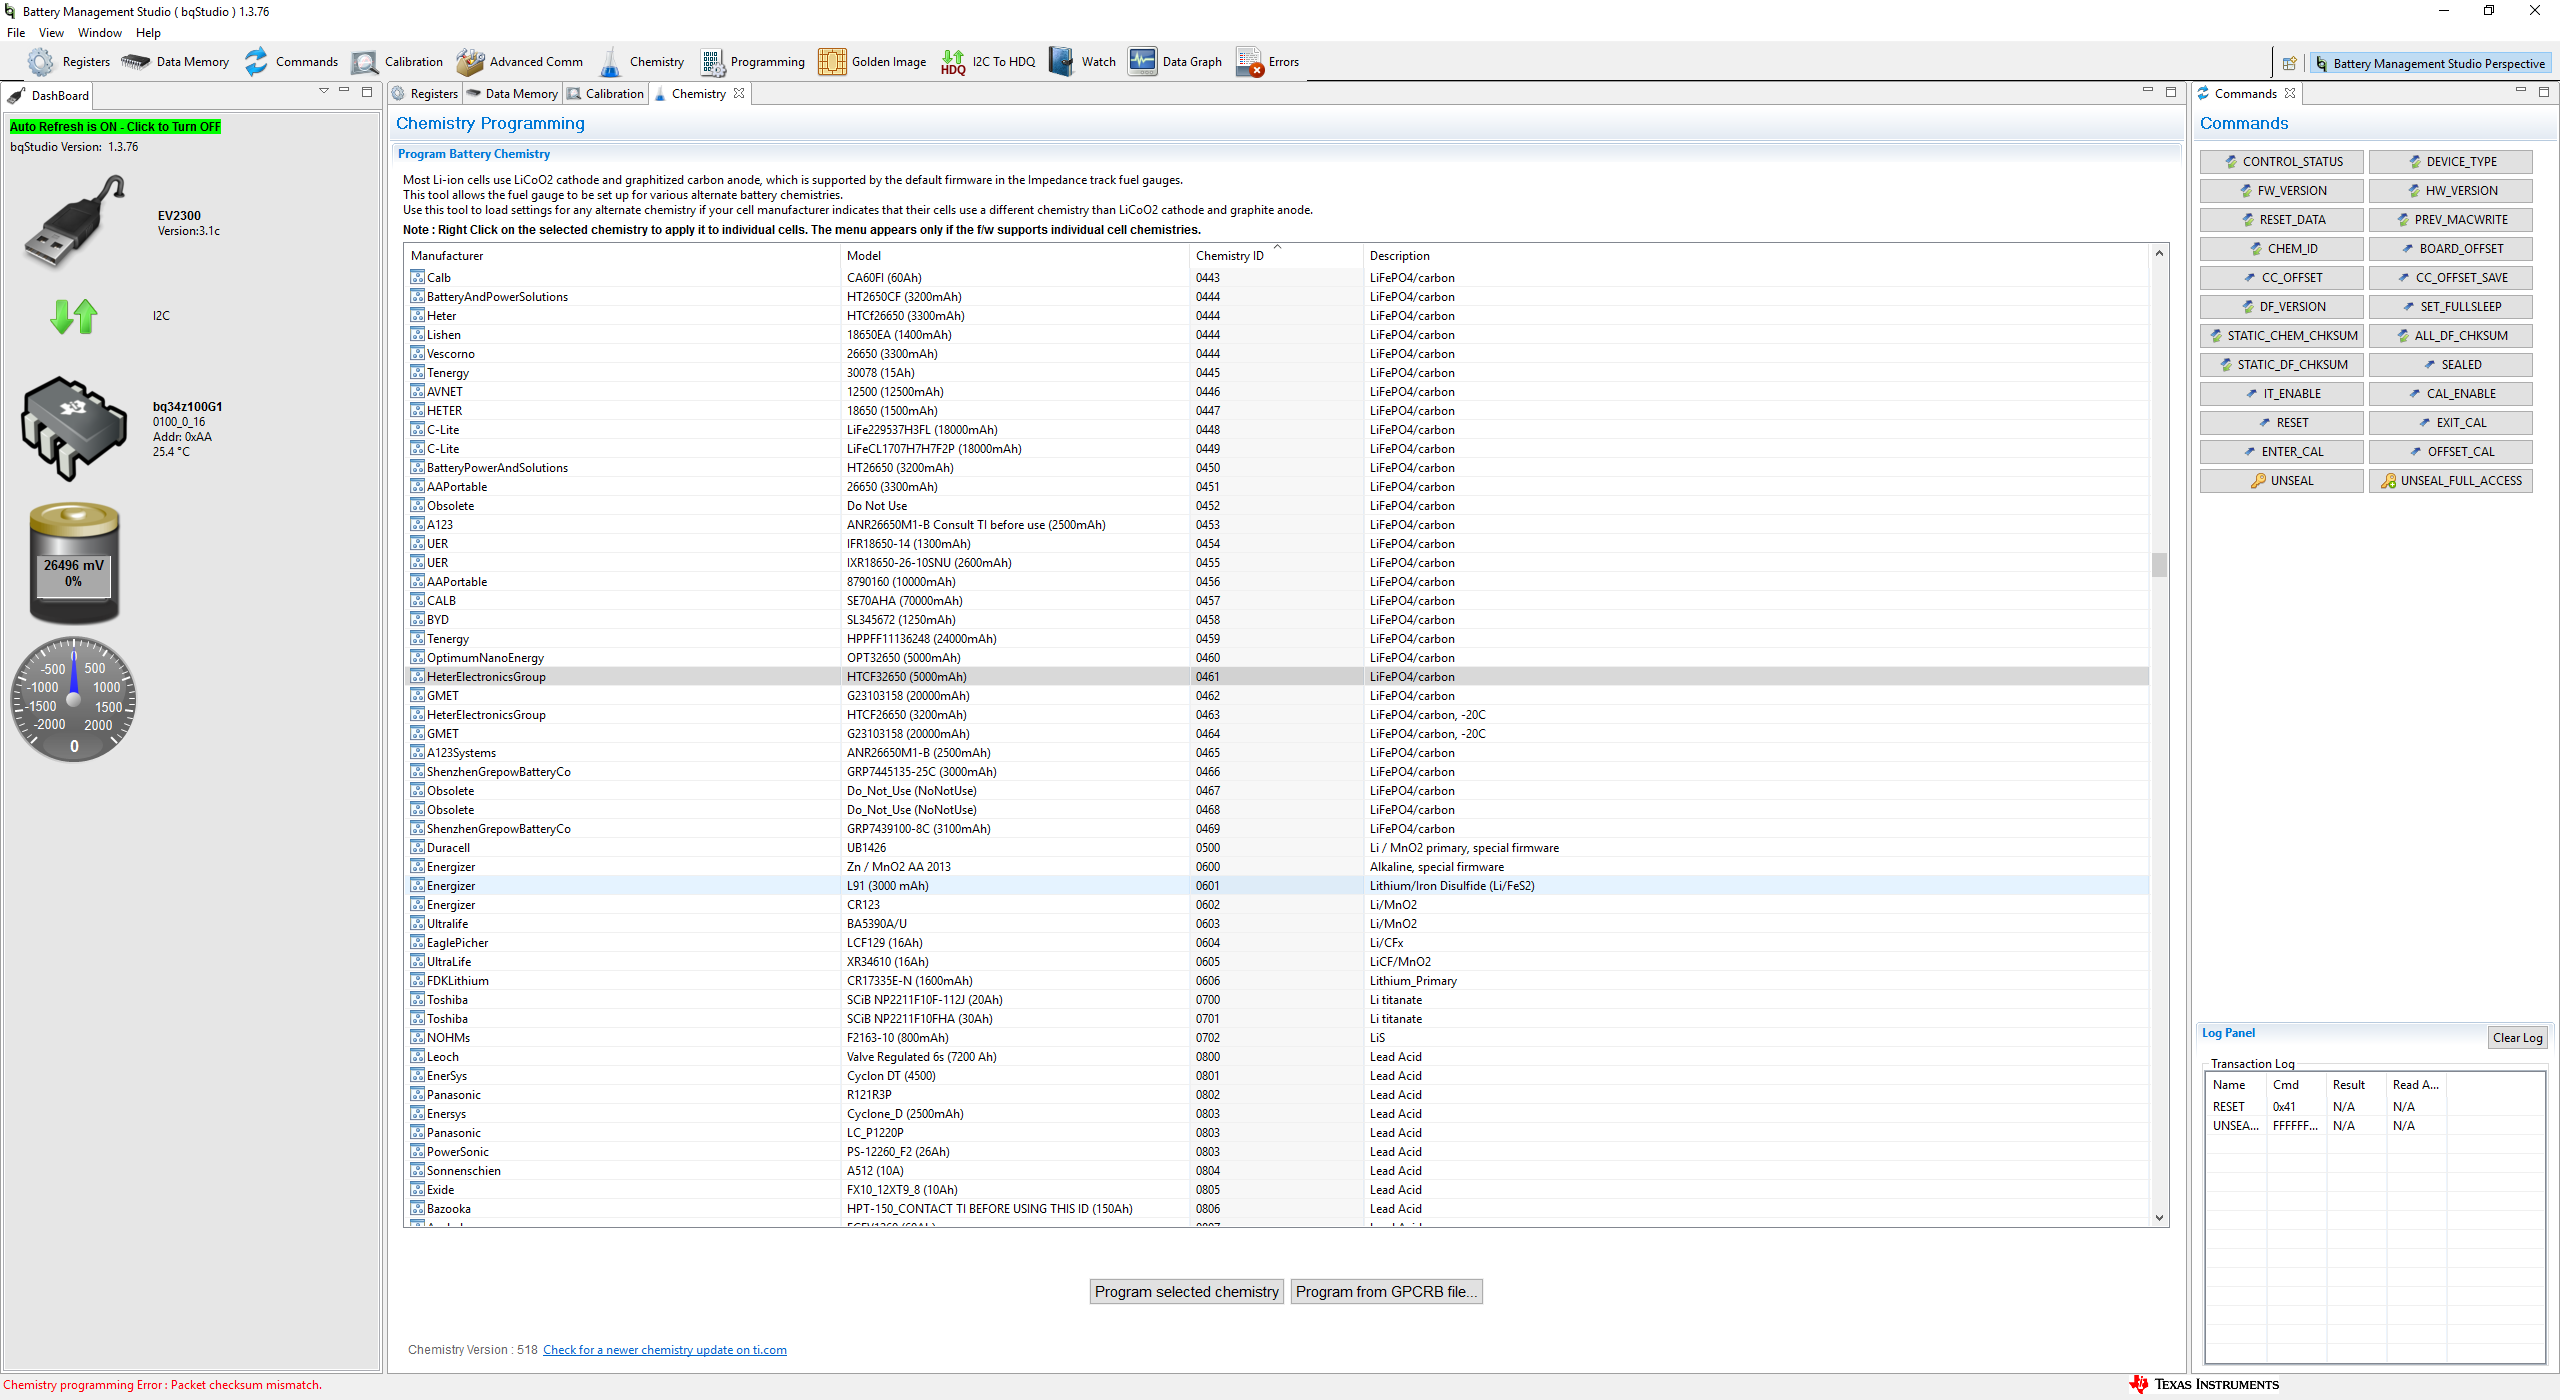This screenshot has height=1400, width=2560.
Task: Open Chemistry flask toolbar icon
Action: tap(641, 62)
